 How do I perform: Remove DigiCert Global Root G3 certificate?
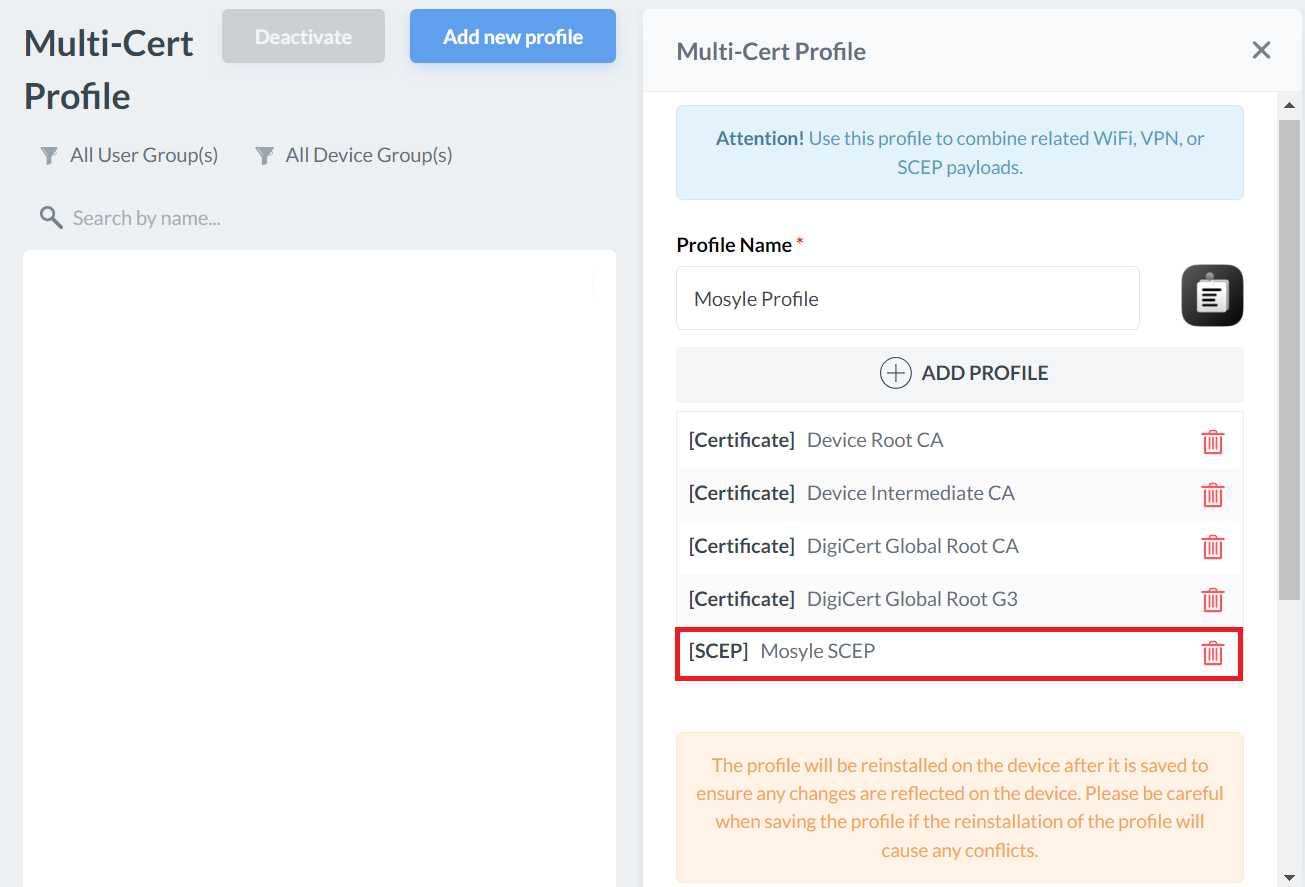tap(1212, 600)
